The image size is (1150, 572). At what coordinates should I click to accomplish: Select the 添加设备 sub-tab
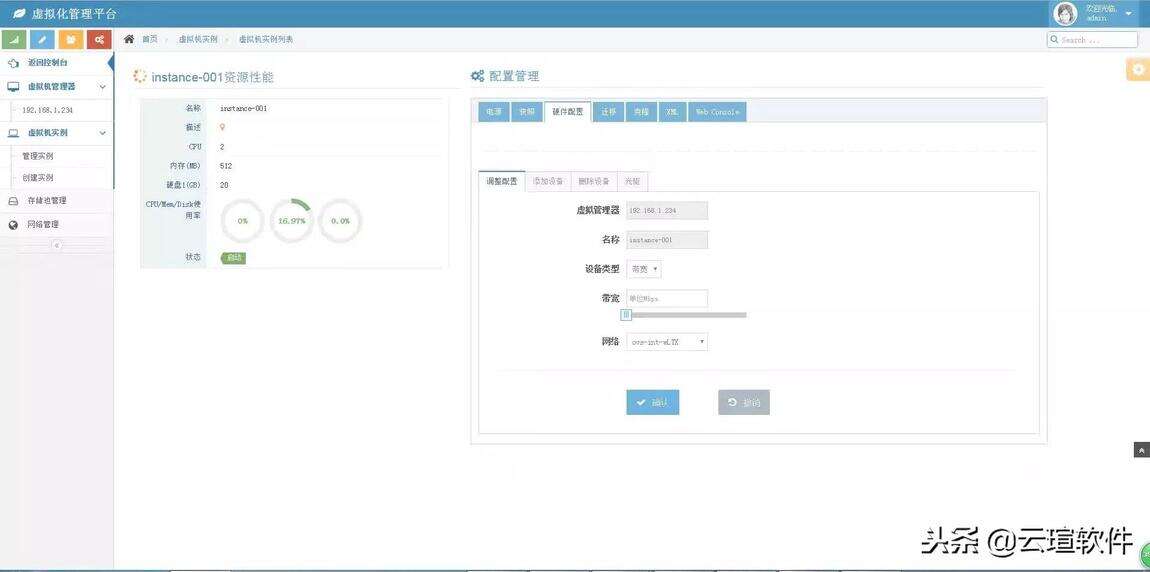point(548,181)
